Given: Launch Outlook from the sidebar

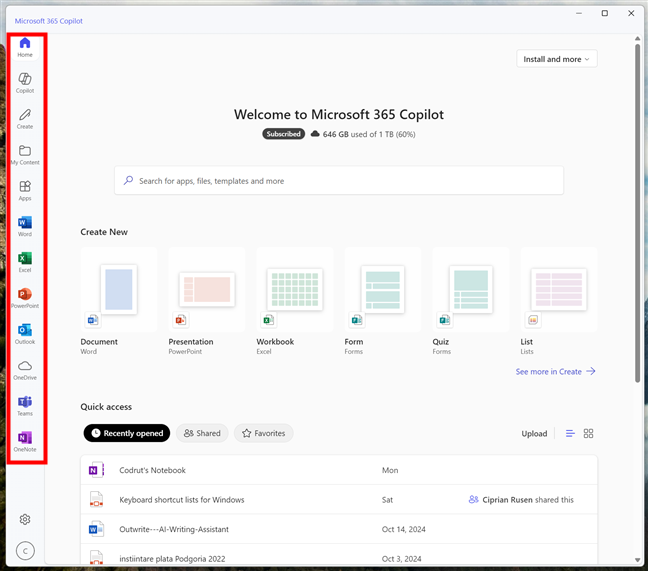Looking at the screenshot, I should click(25, 334).
